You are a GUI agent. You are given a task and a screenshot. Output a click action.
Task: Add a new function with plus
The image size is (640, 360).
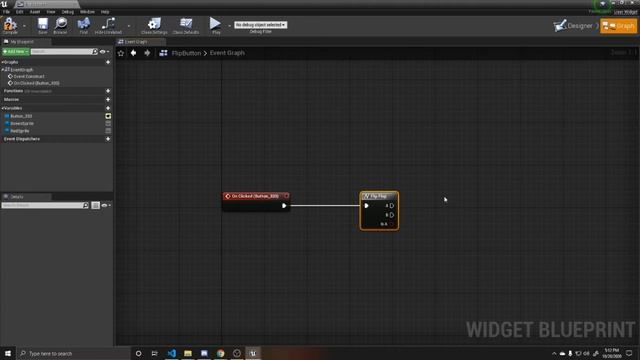point(108,91)
